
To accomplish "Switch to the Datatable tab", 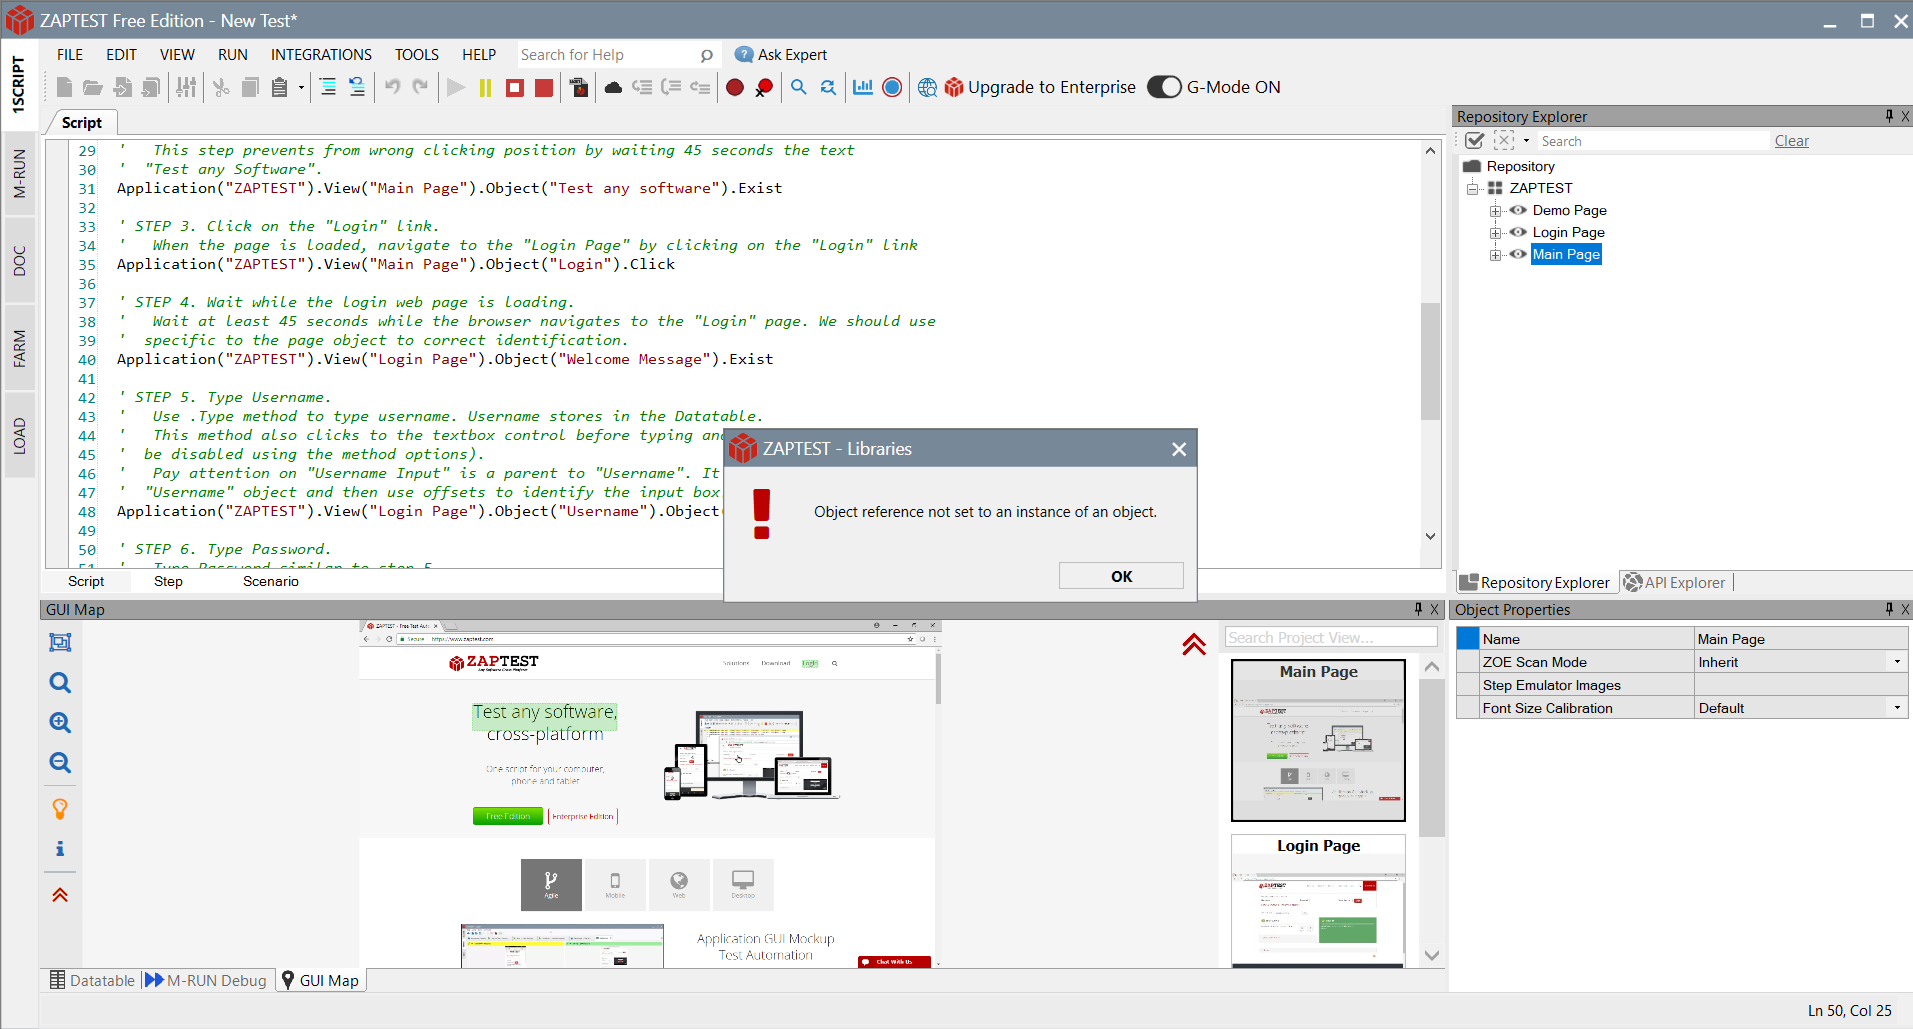I will (x=92, y=981).
